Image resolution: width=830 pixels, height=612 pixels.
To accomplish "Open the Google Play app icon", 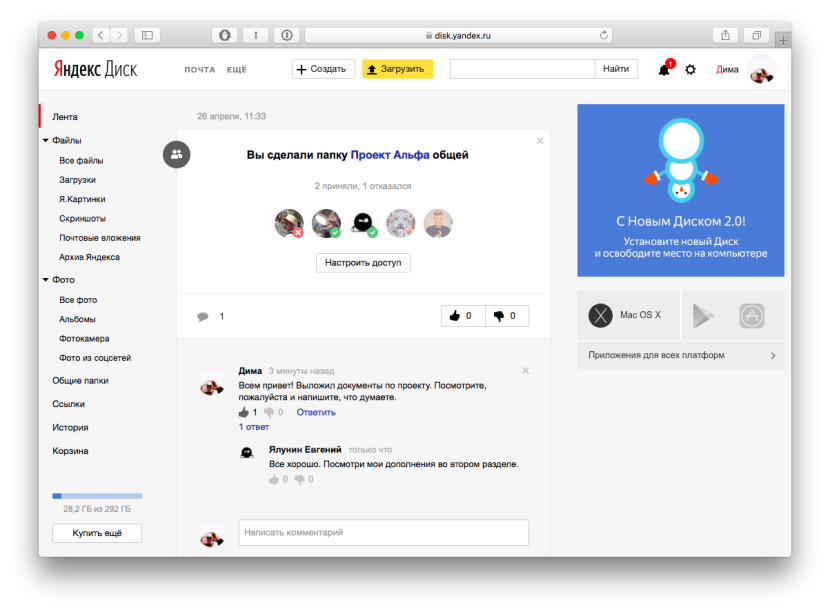I will tap(706, 316).
